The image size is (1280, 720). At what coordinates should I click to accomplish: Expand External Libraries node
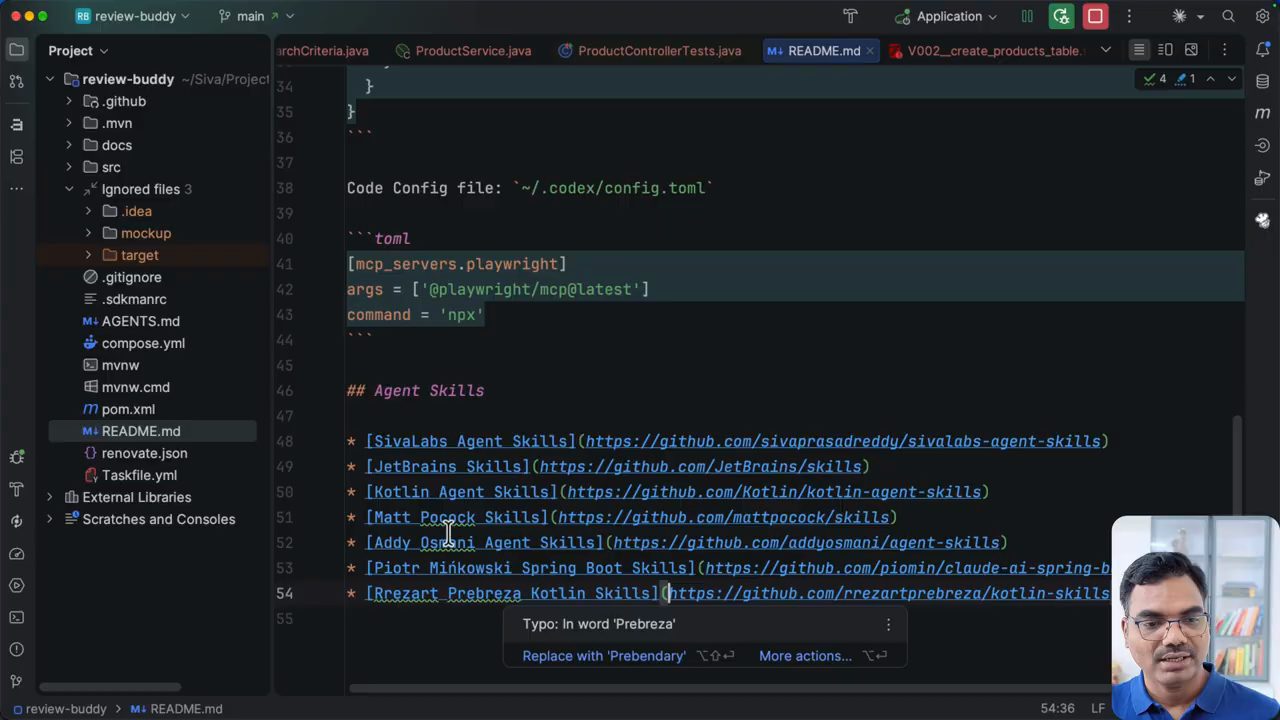(x=49, y=497)
